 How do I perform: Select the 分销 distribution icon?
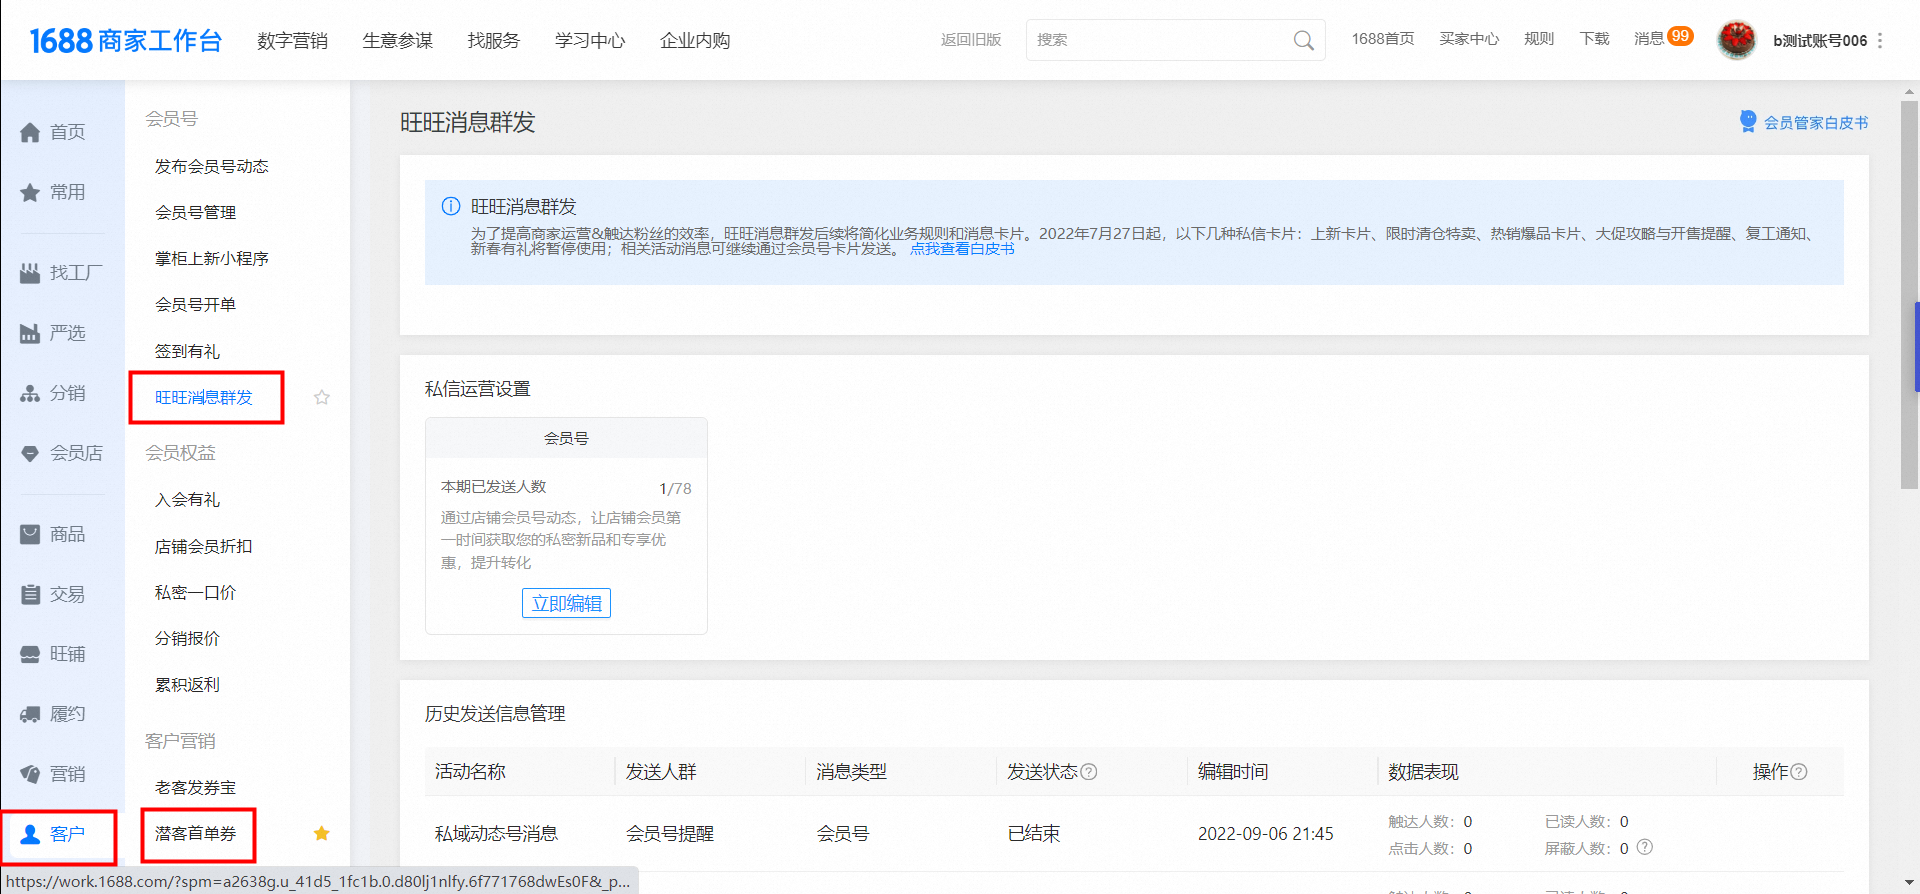30,394
